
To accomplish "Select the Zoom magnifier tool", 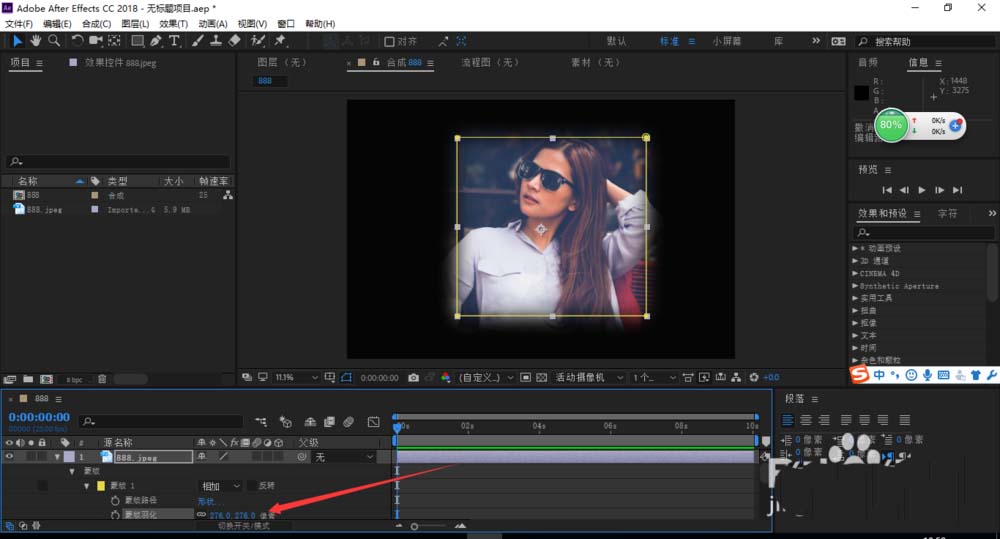I will pos(53,41).
